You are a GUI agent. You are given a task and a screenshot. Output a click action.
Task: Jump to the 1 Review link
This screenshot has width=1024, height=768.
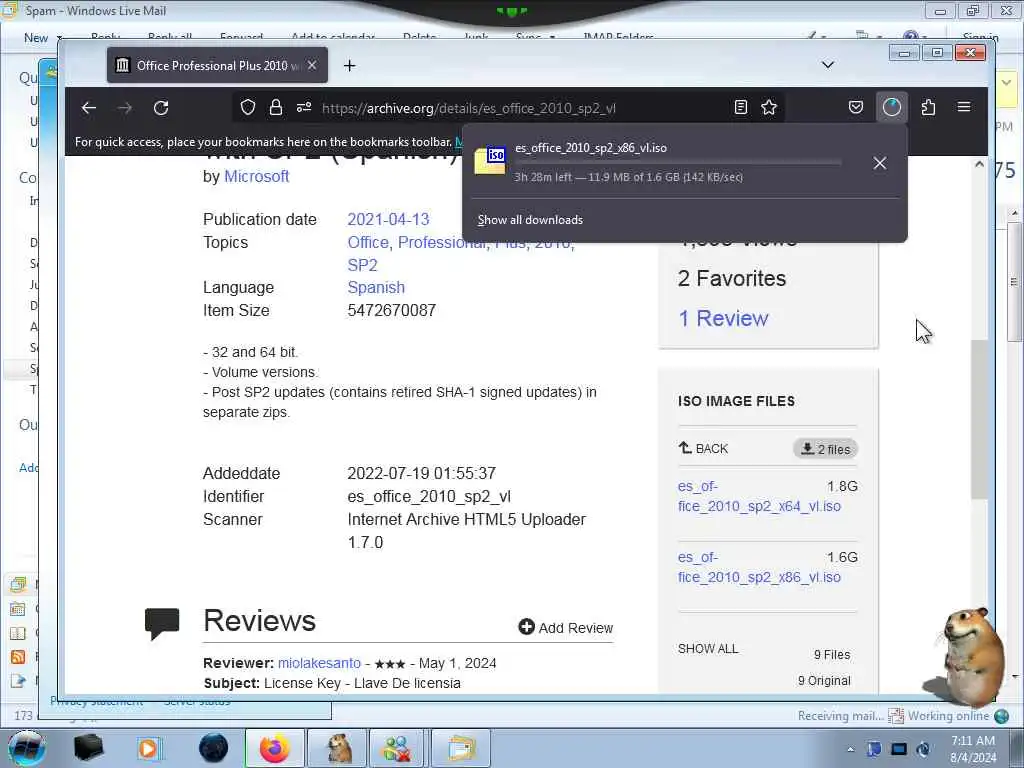pyautogui.click(x=724, y=318)
